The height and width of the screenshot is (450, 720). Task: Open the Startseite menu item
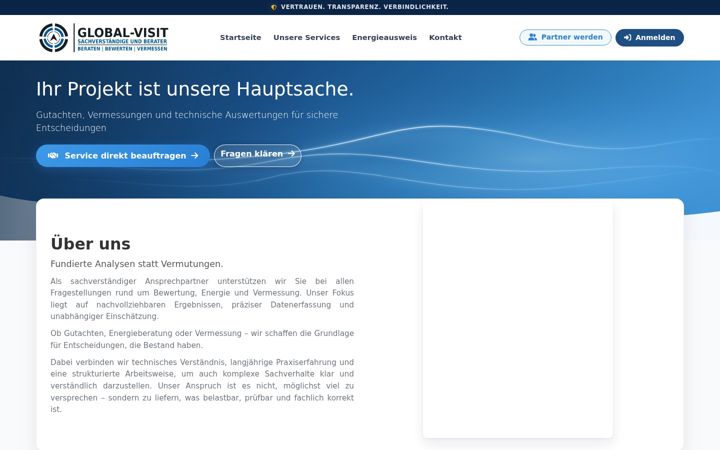pyautogui.click(x=241, y=38)
